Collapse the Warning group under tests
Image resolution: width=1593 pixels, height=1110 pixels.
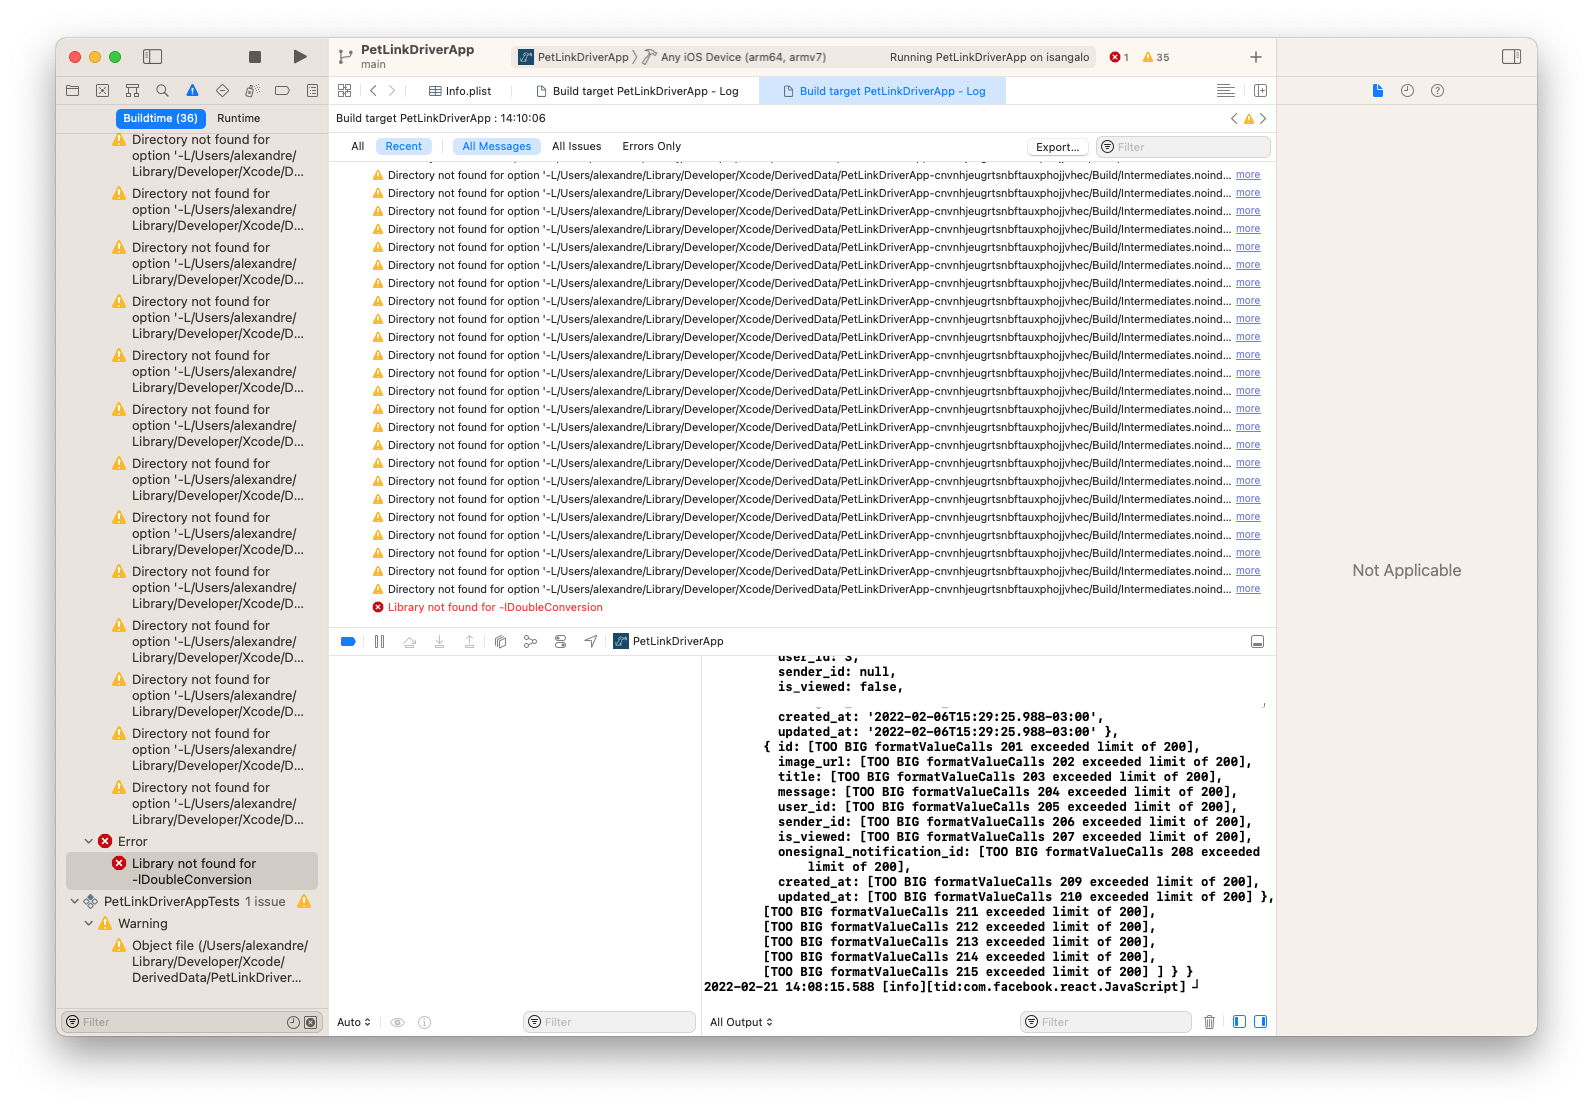(89, 923)
